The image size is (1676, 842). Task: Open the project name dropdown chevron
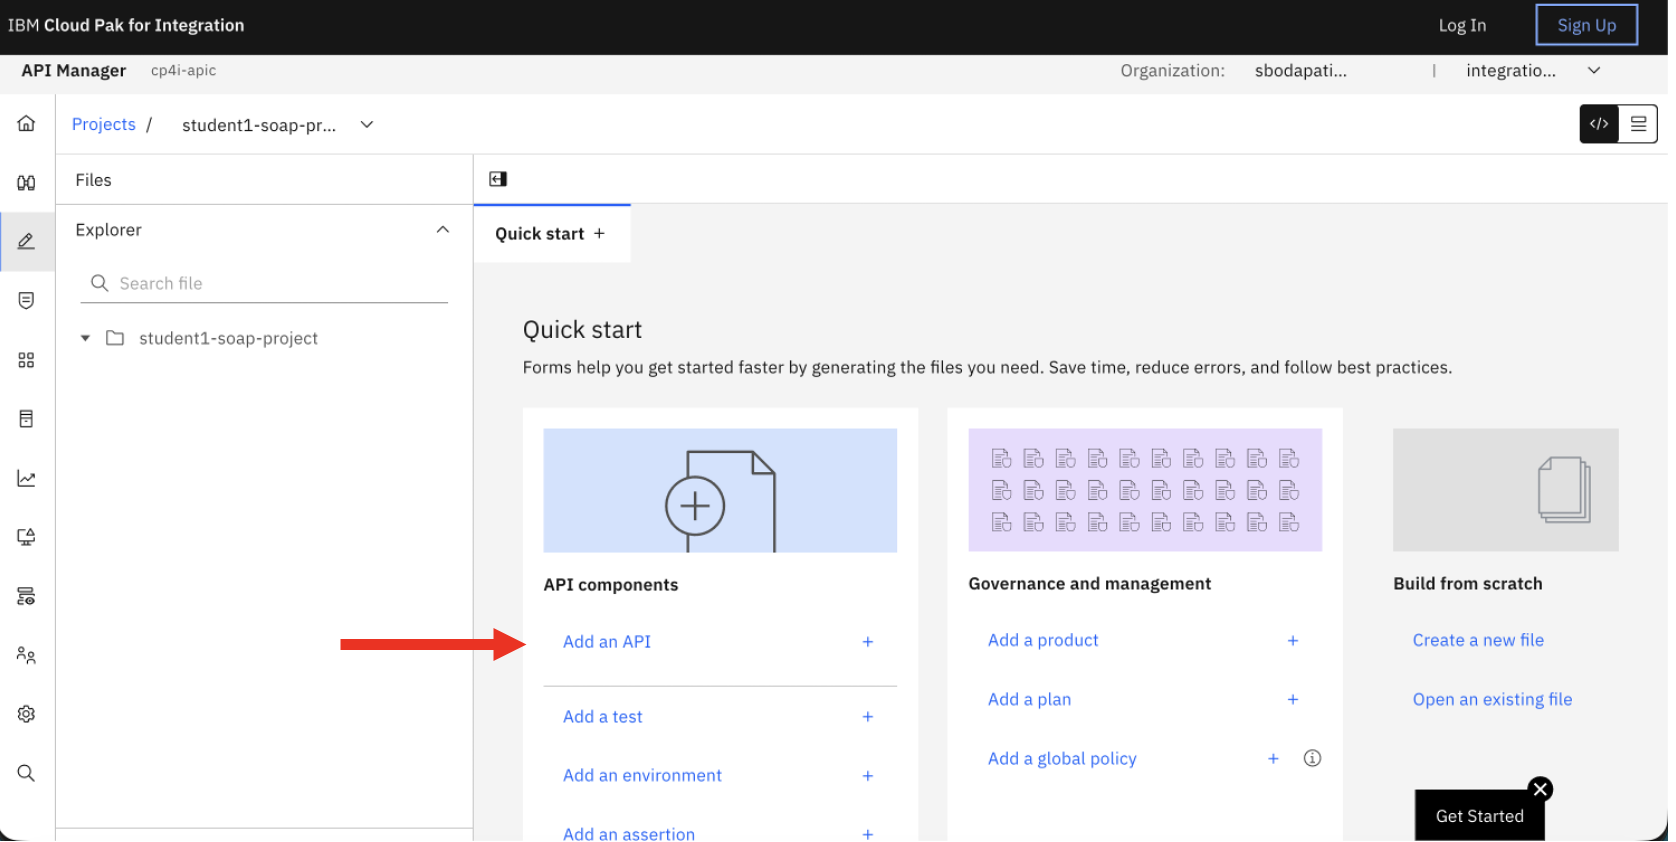367,125
